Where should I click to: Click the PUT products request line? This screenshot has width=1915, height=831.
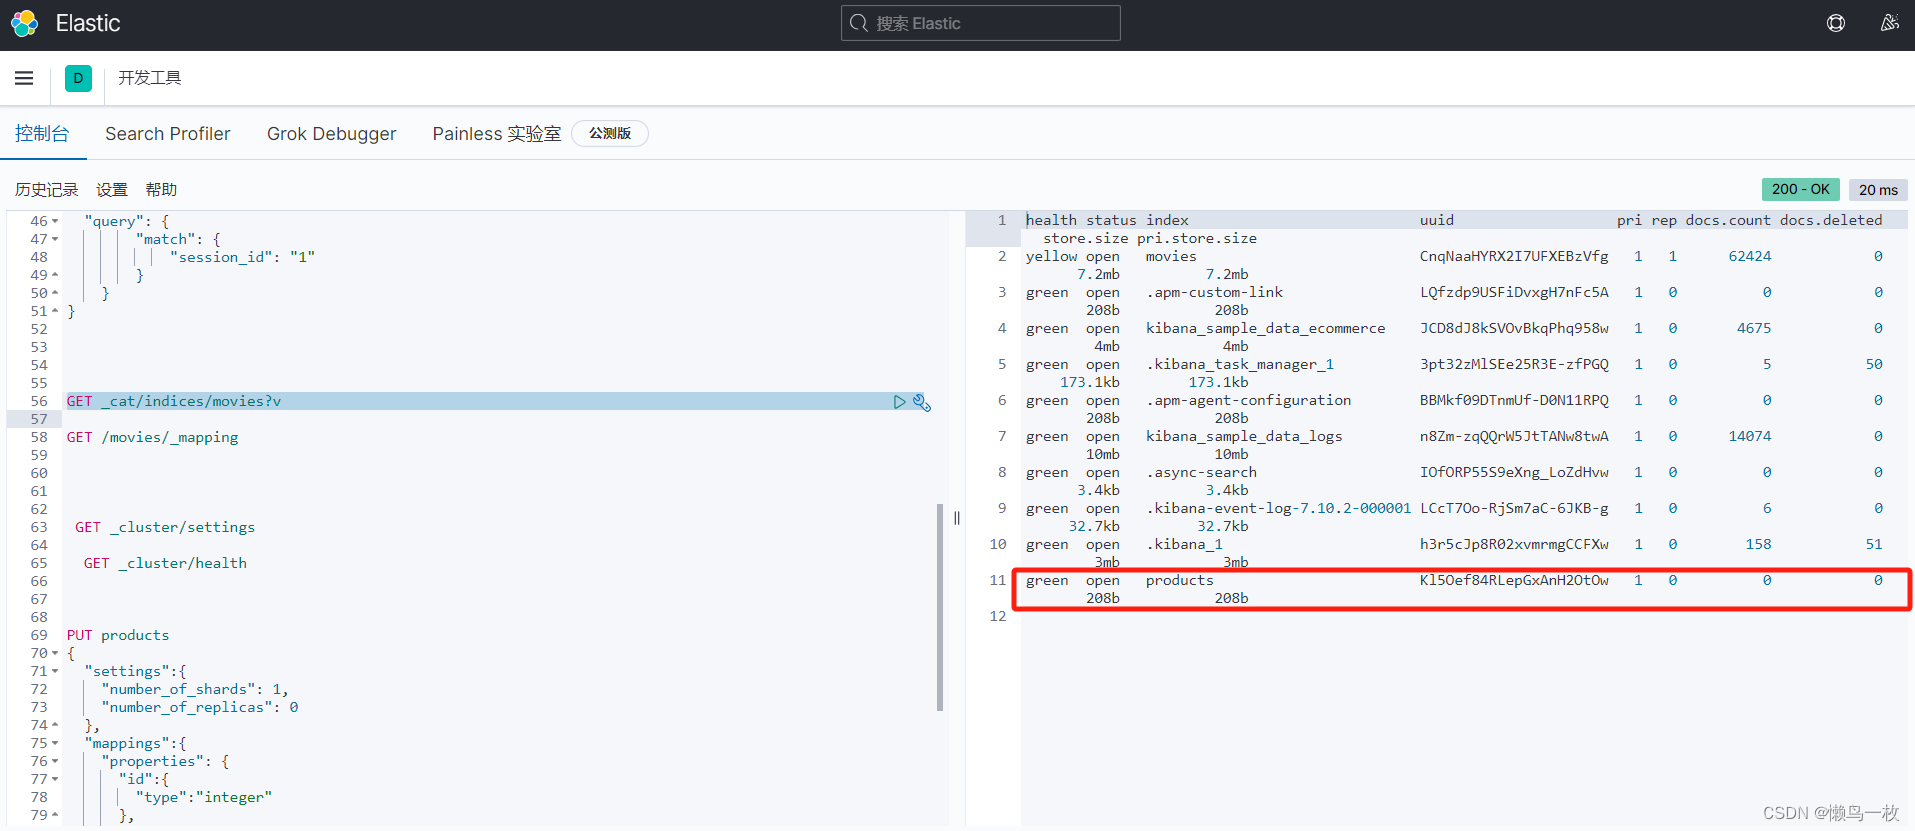118,635
